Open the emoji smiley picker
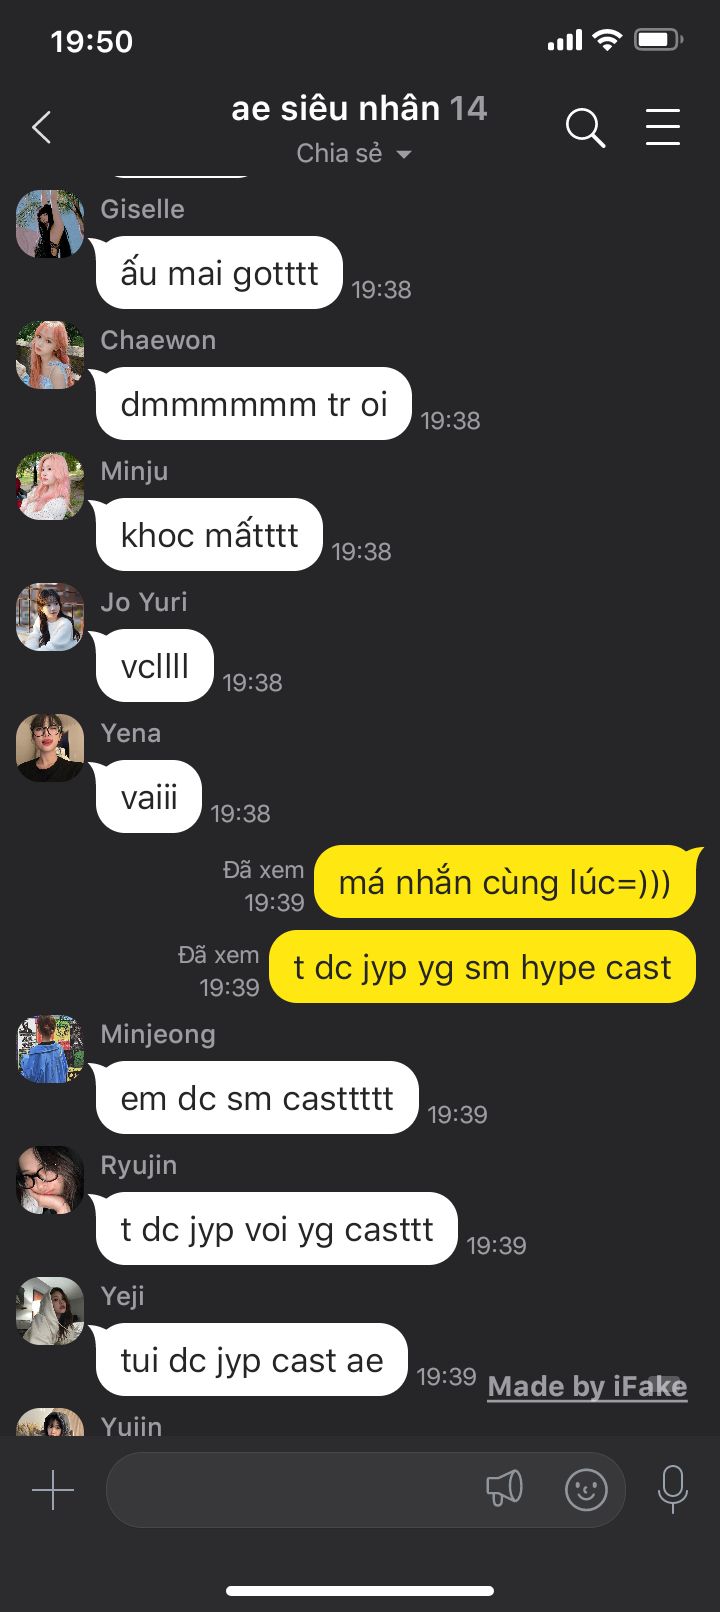 coord(587,1490)
